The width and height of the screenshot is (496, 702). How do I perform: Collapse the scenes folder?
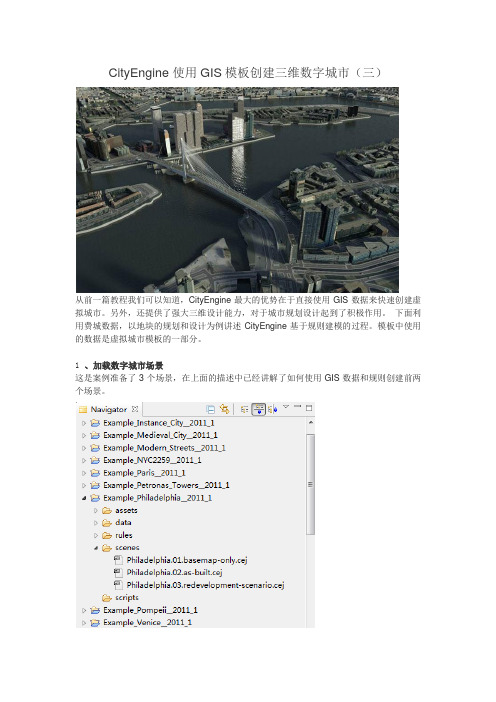[x=95, y=548]
